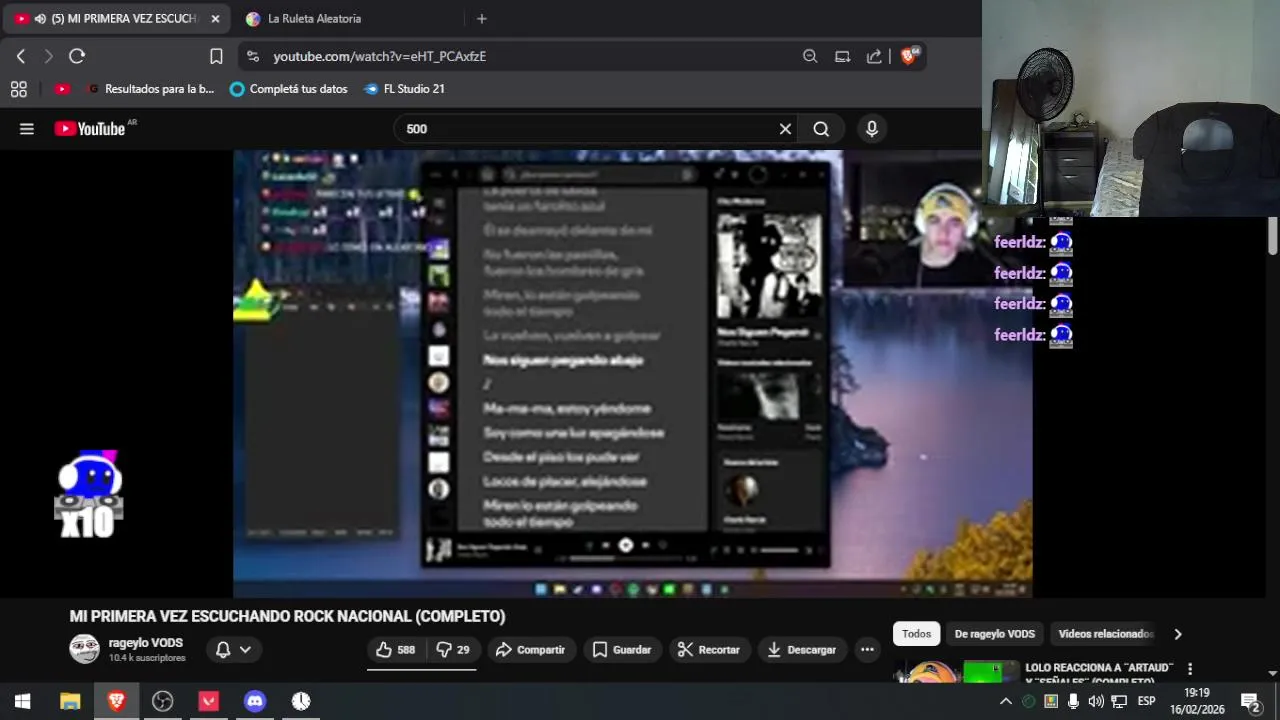Open the volume control in system tray
This screenshot has width=1280, height=720.
point(1096,701)
